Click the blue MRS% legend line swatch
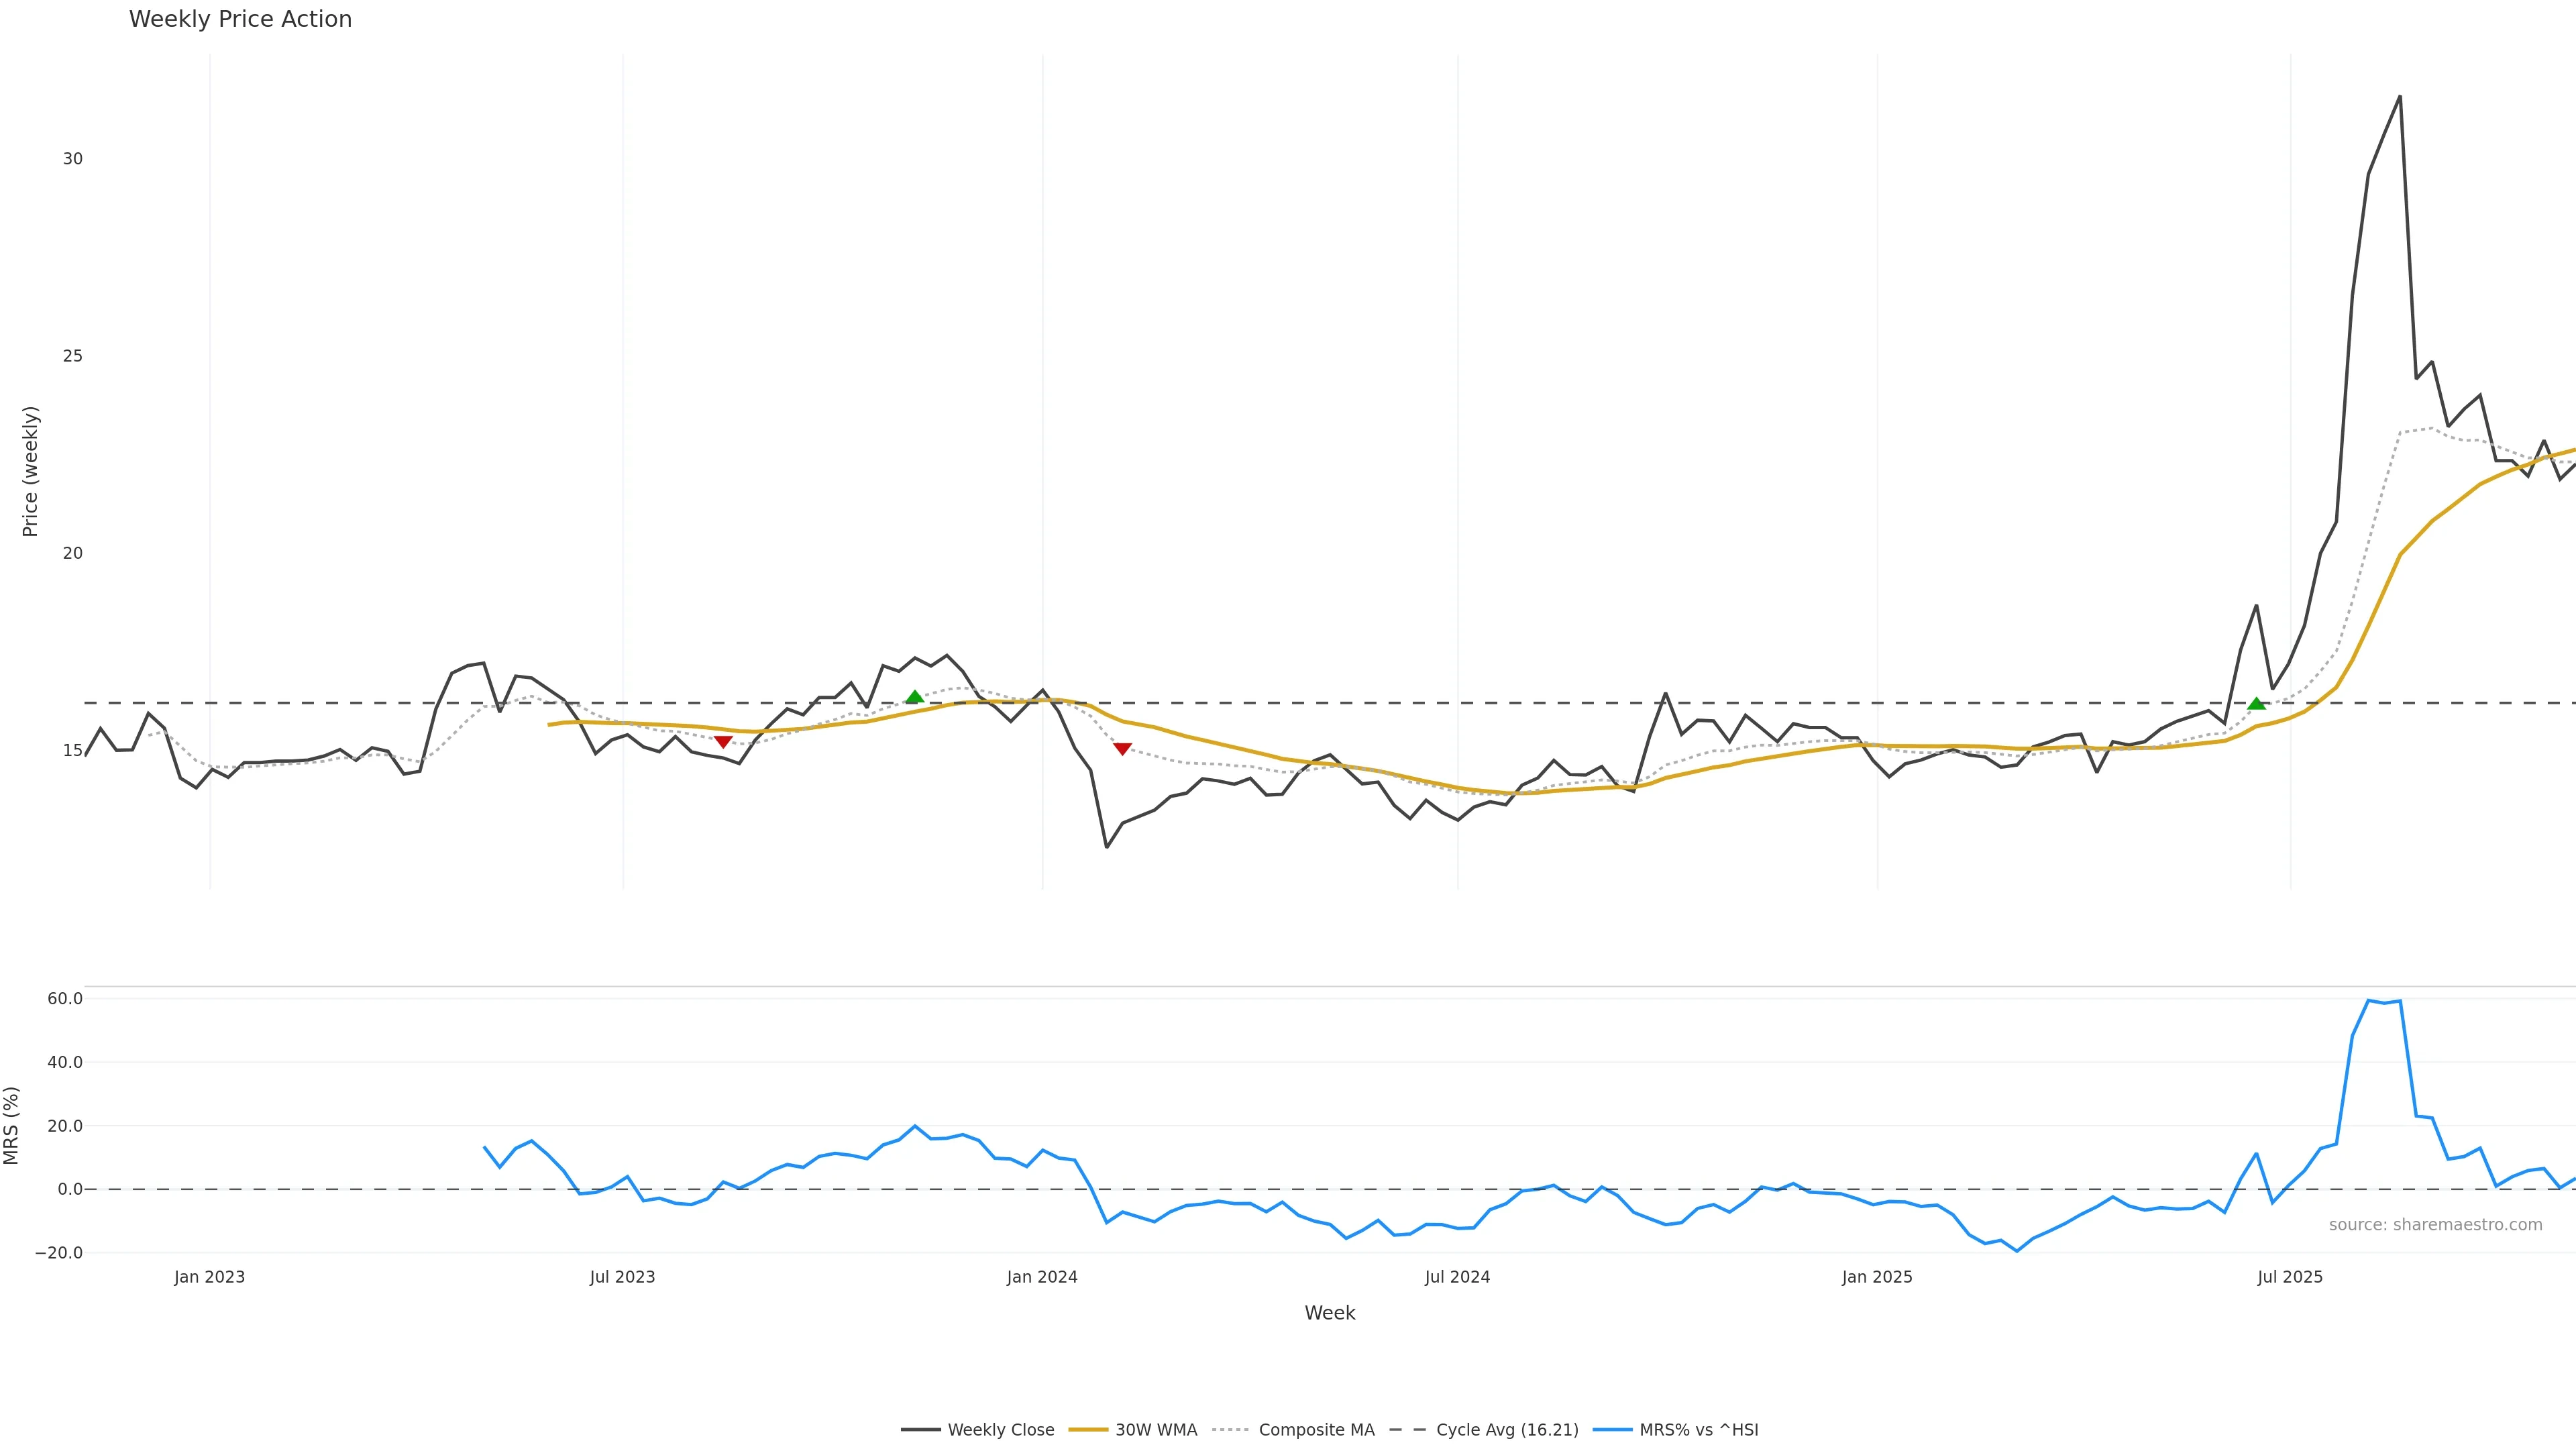Screen dimensions: 2576x1449 pos(1612,1430)
